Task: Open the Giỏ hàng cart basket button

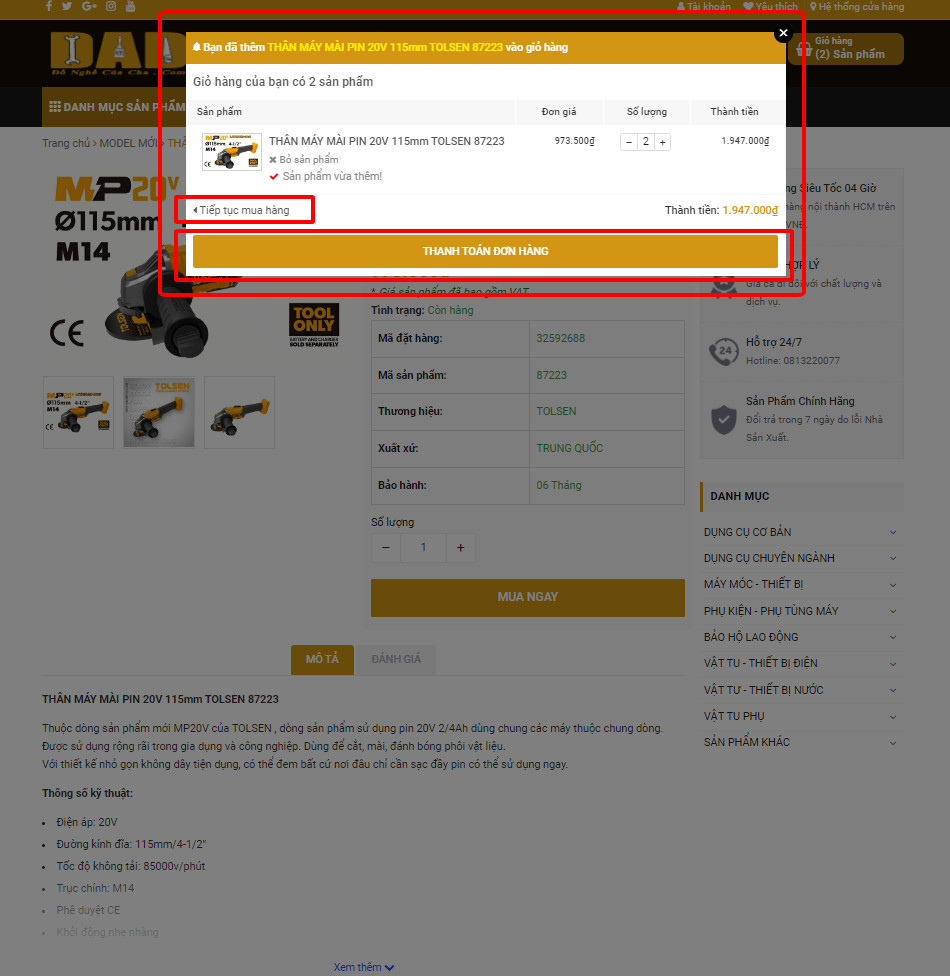Action: 845,49
